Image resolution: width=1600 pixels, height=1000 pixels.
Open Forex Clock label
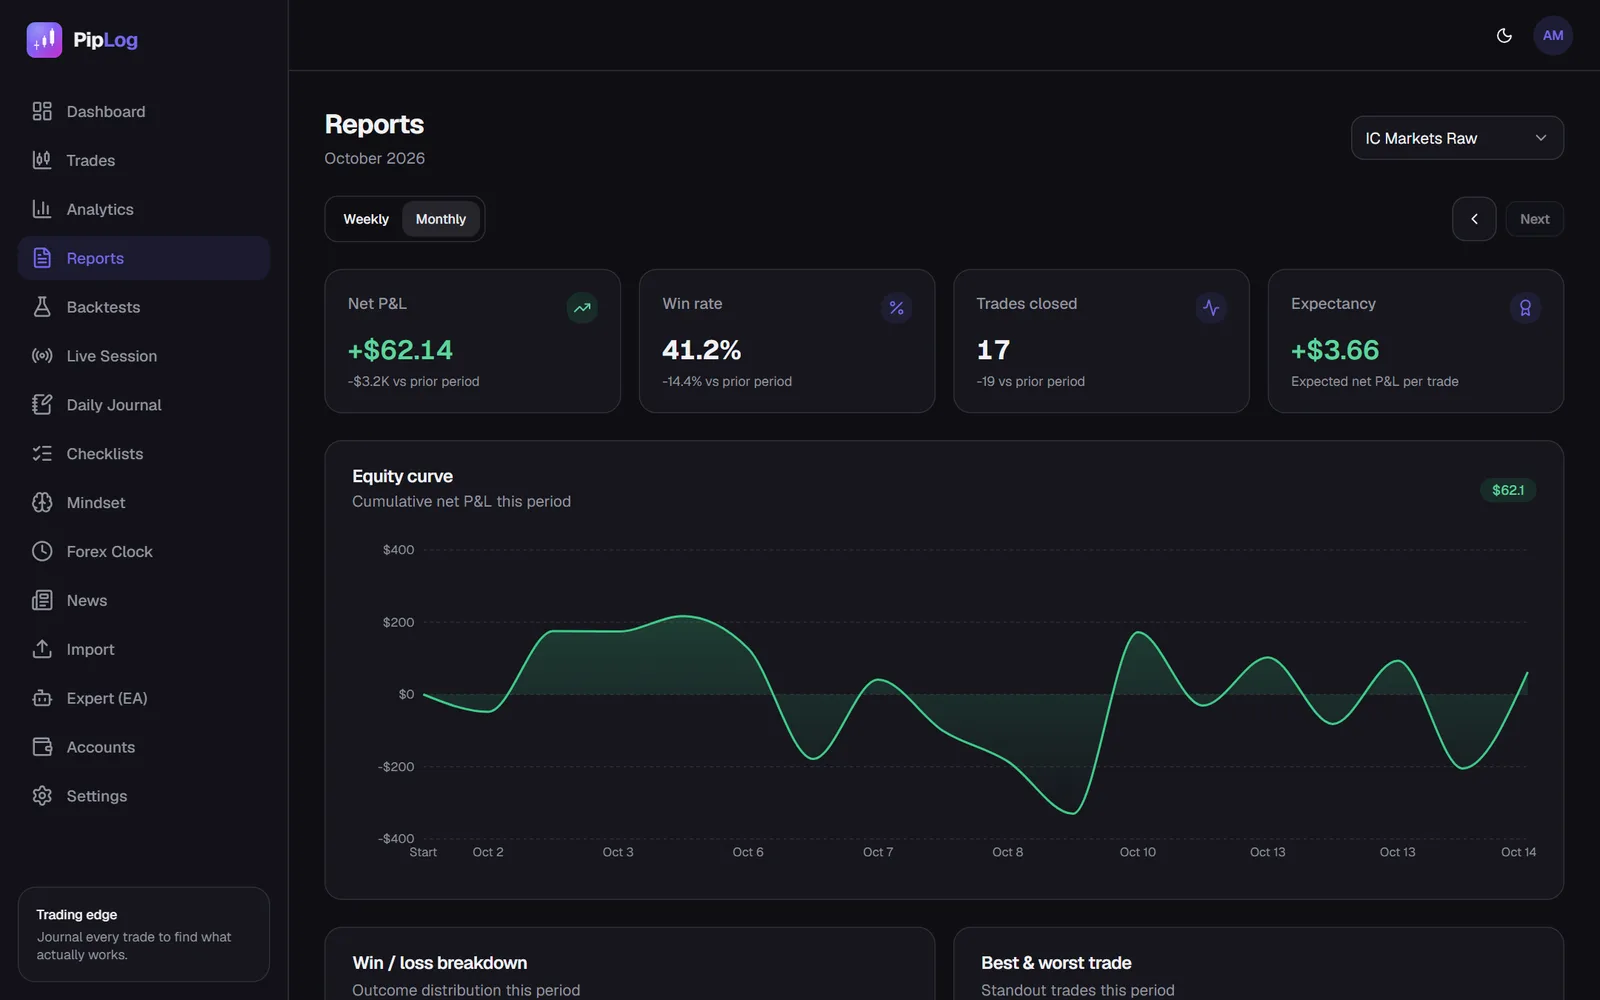tap(110, 552)
